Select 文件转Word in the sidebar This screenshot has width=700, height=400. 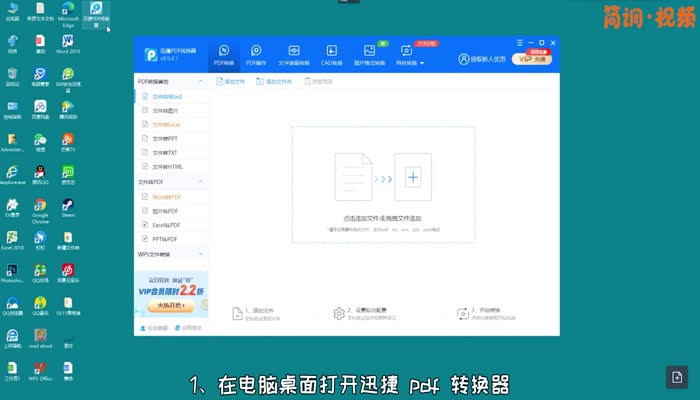[x=171, y=96]
